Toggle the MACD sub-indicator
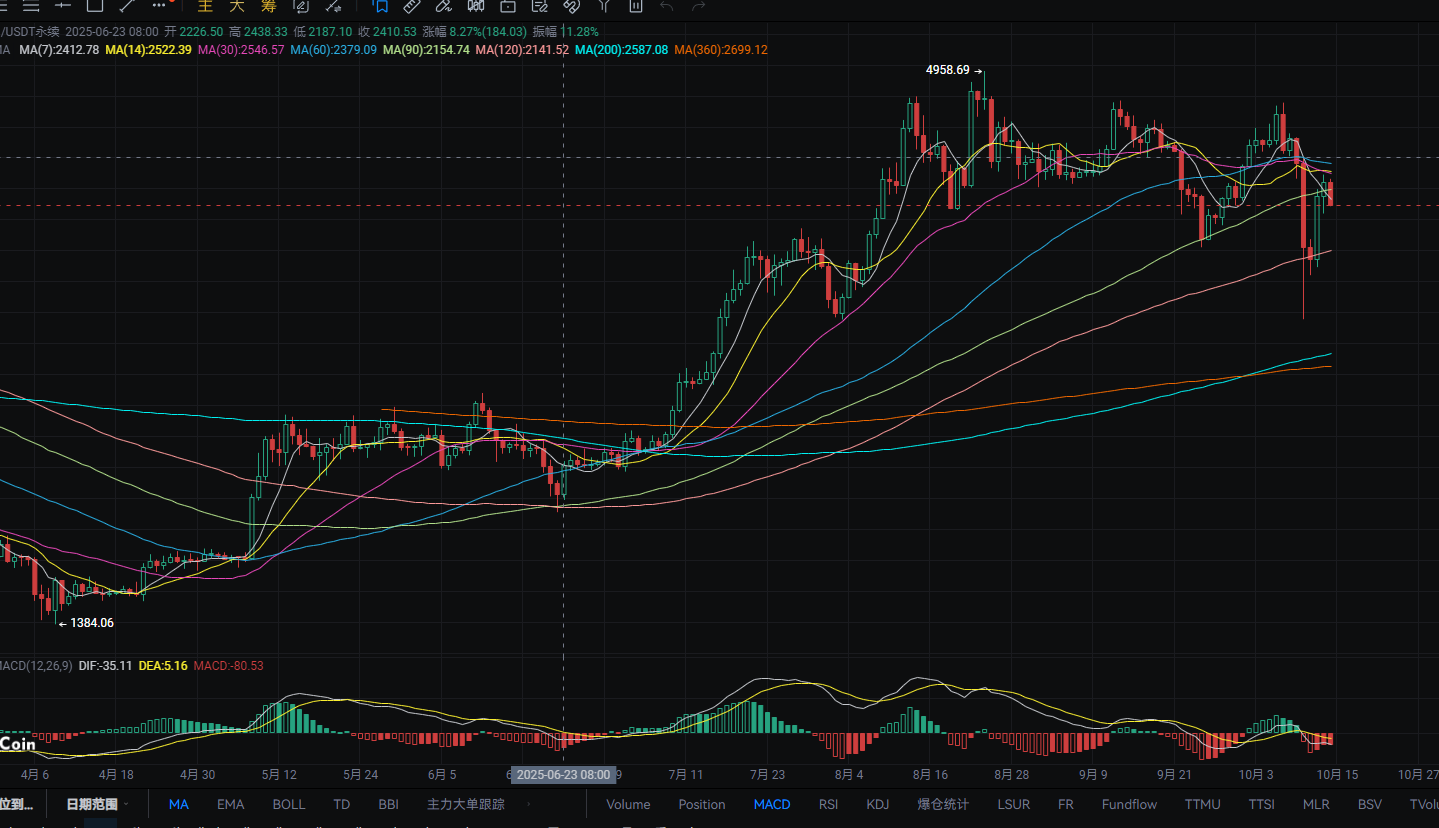 pyautogui.click(x=771, y=804)
